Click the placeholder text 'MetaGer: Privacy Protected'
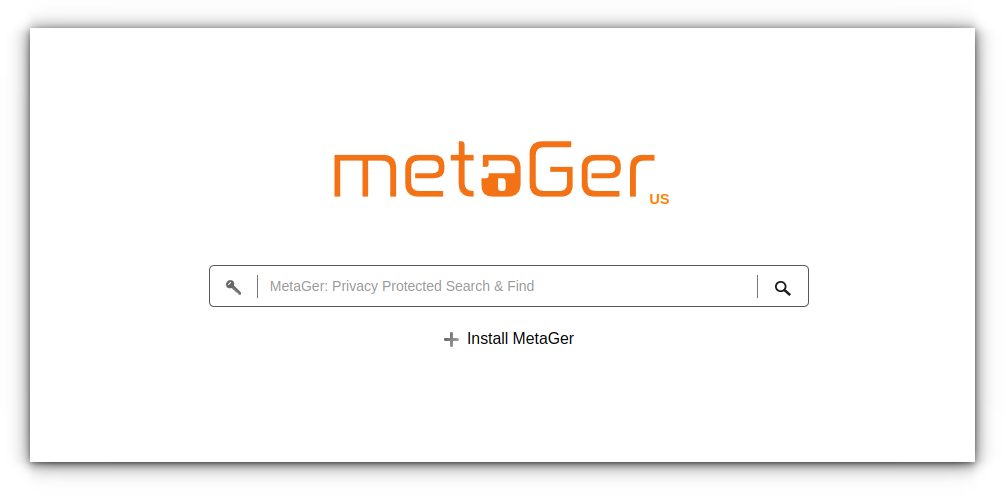This screenshot has height=494, width=1005. tap(348, 286)
